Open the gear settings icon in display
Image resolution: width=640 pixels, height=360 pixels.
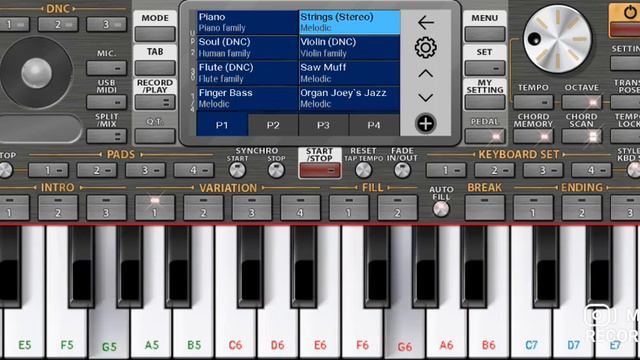coord(426,48)
